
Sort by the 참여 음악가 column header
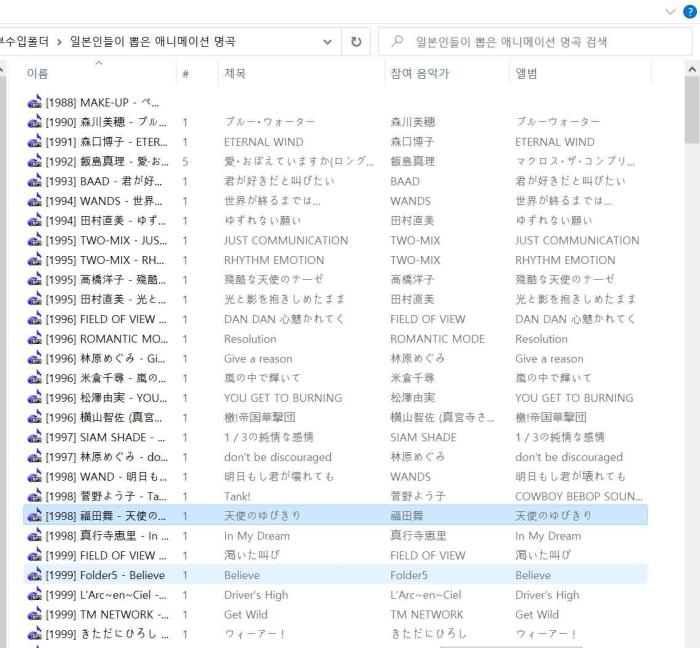(x=420, y=73)
